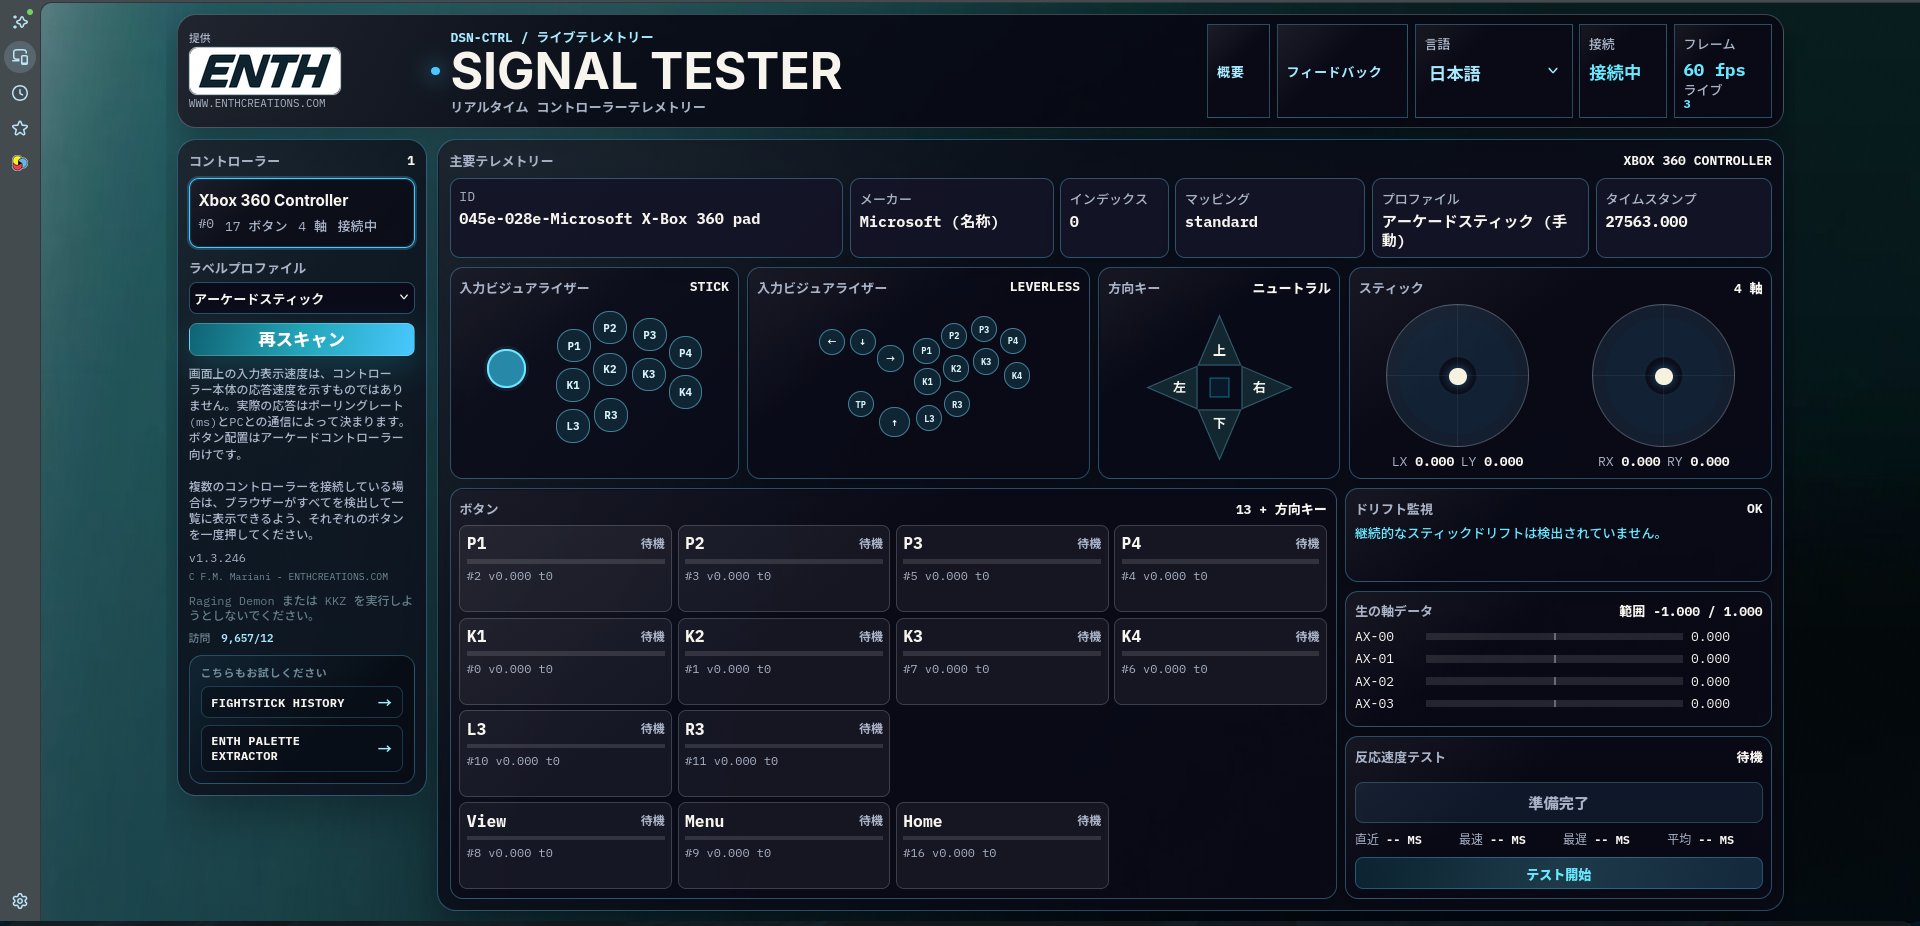1920x926 pixels.
Task: Click the AX-03 raw axis bar
Action: coord(1554,703)
